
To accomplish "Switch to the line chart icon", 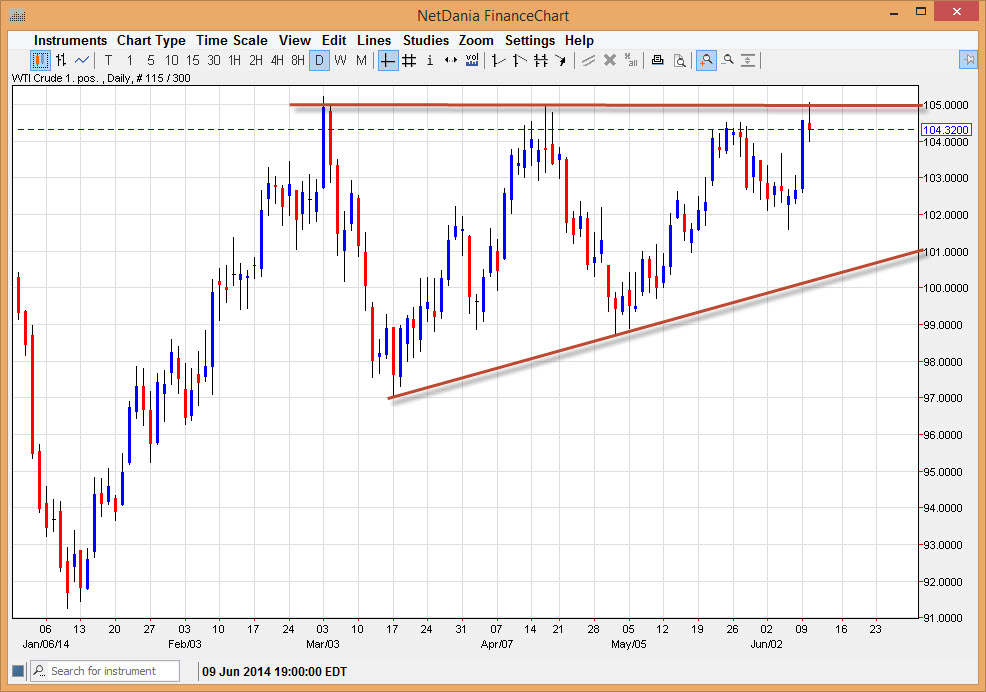I will click(82, 60).
